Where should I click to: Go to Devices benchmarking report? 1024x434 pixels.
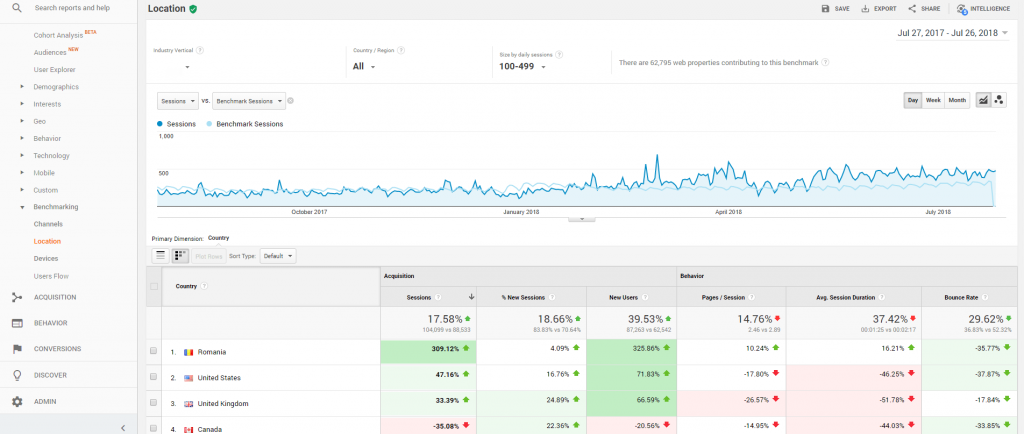47,258
